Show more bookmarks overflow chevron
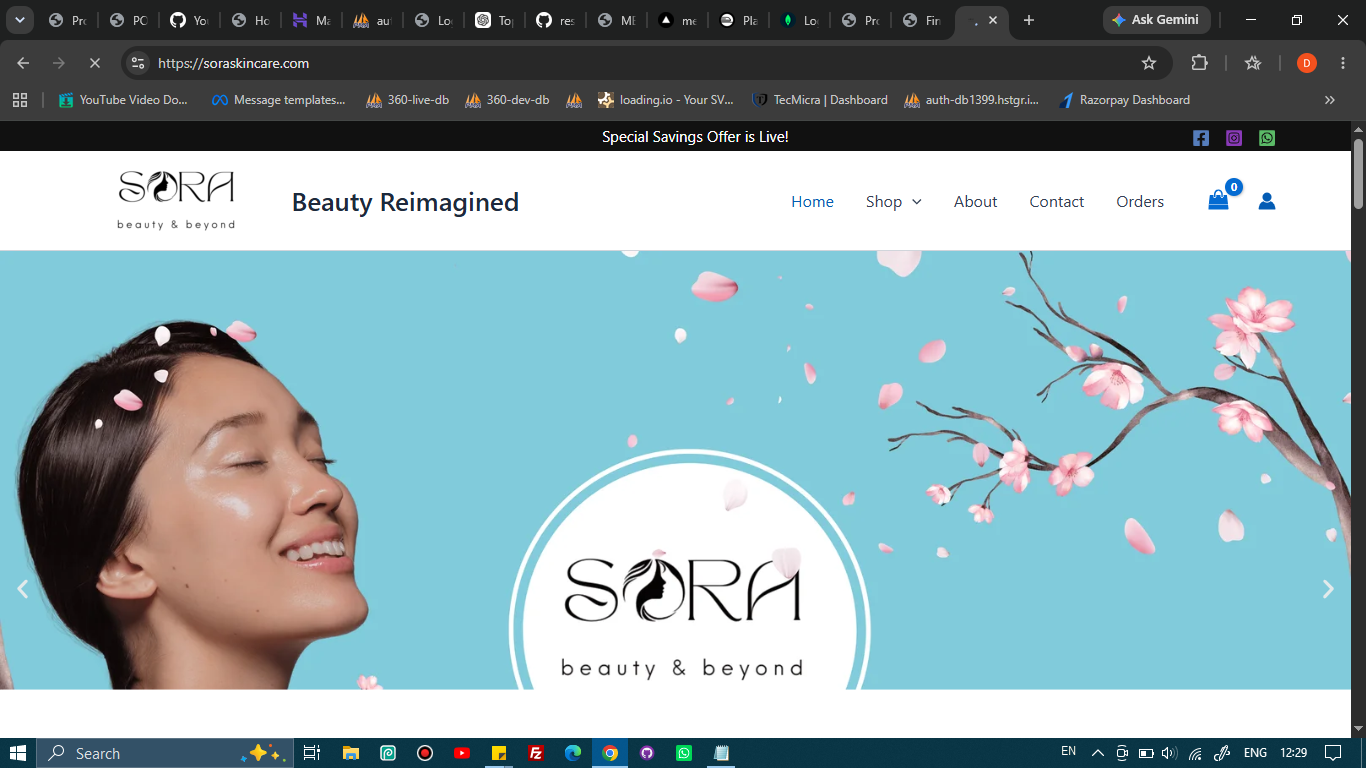This screenshot has height=768, width=1366. tap(1330, 100)
